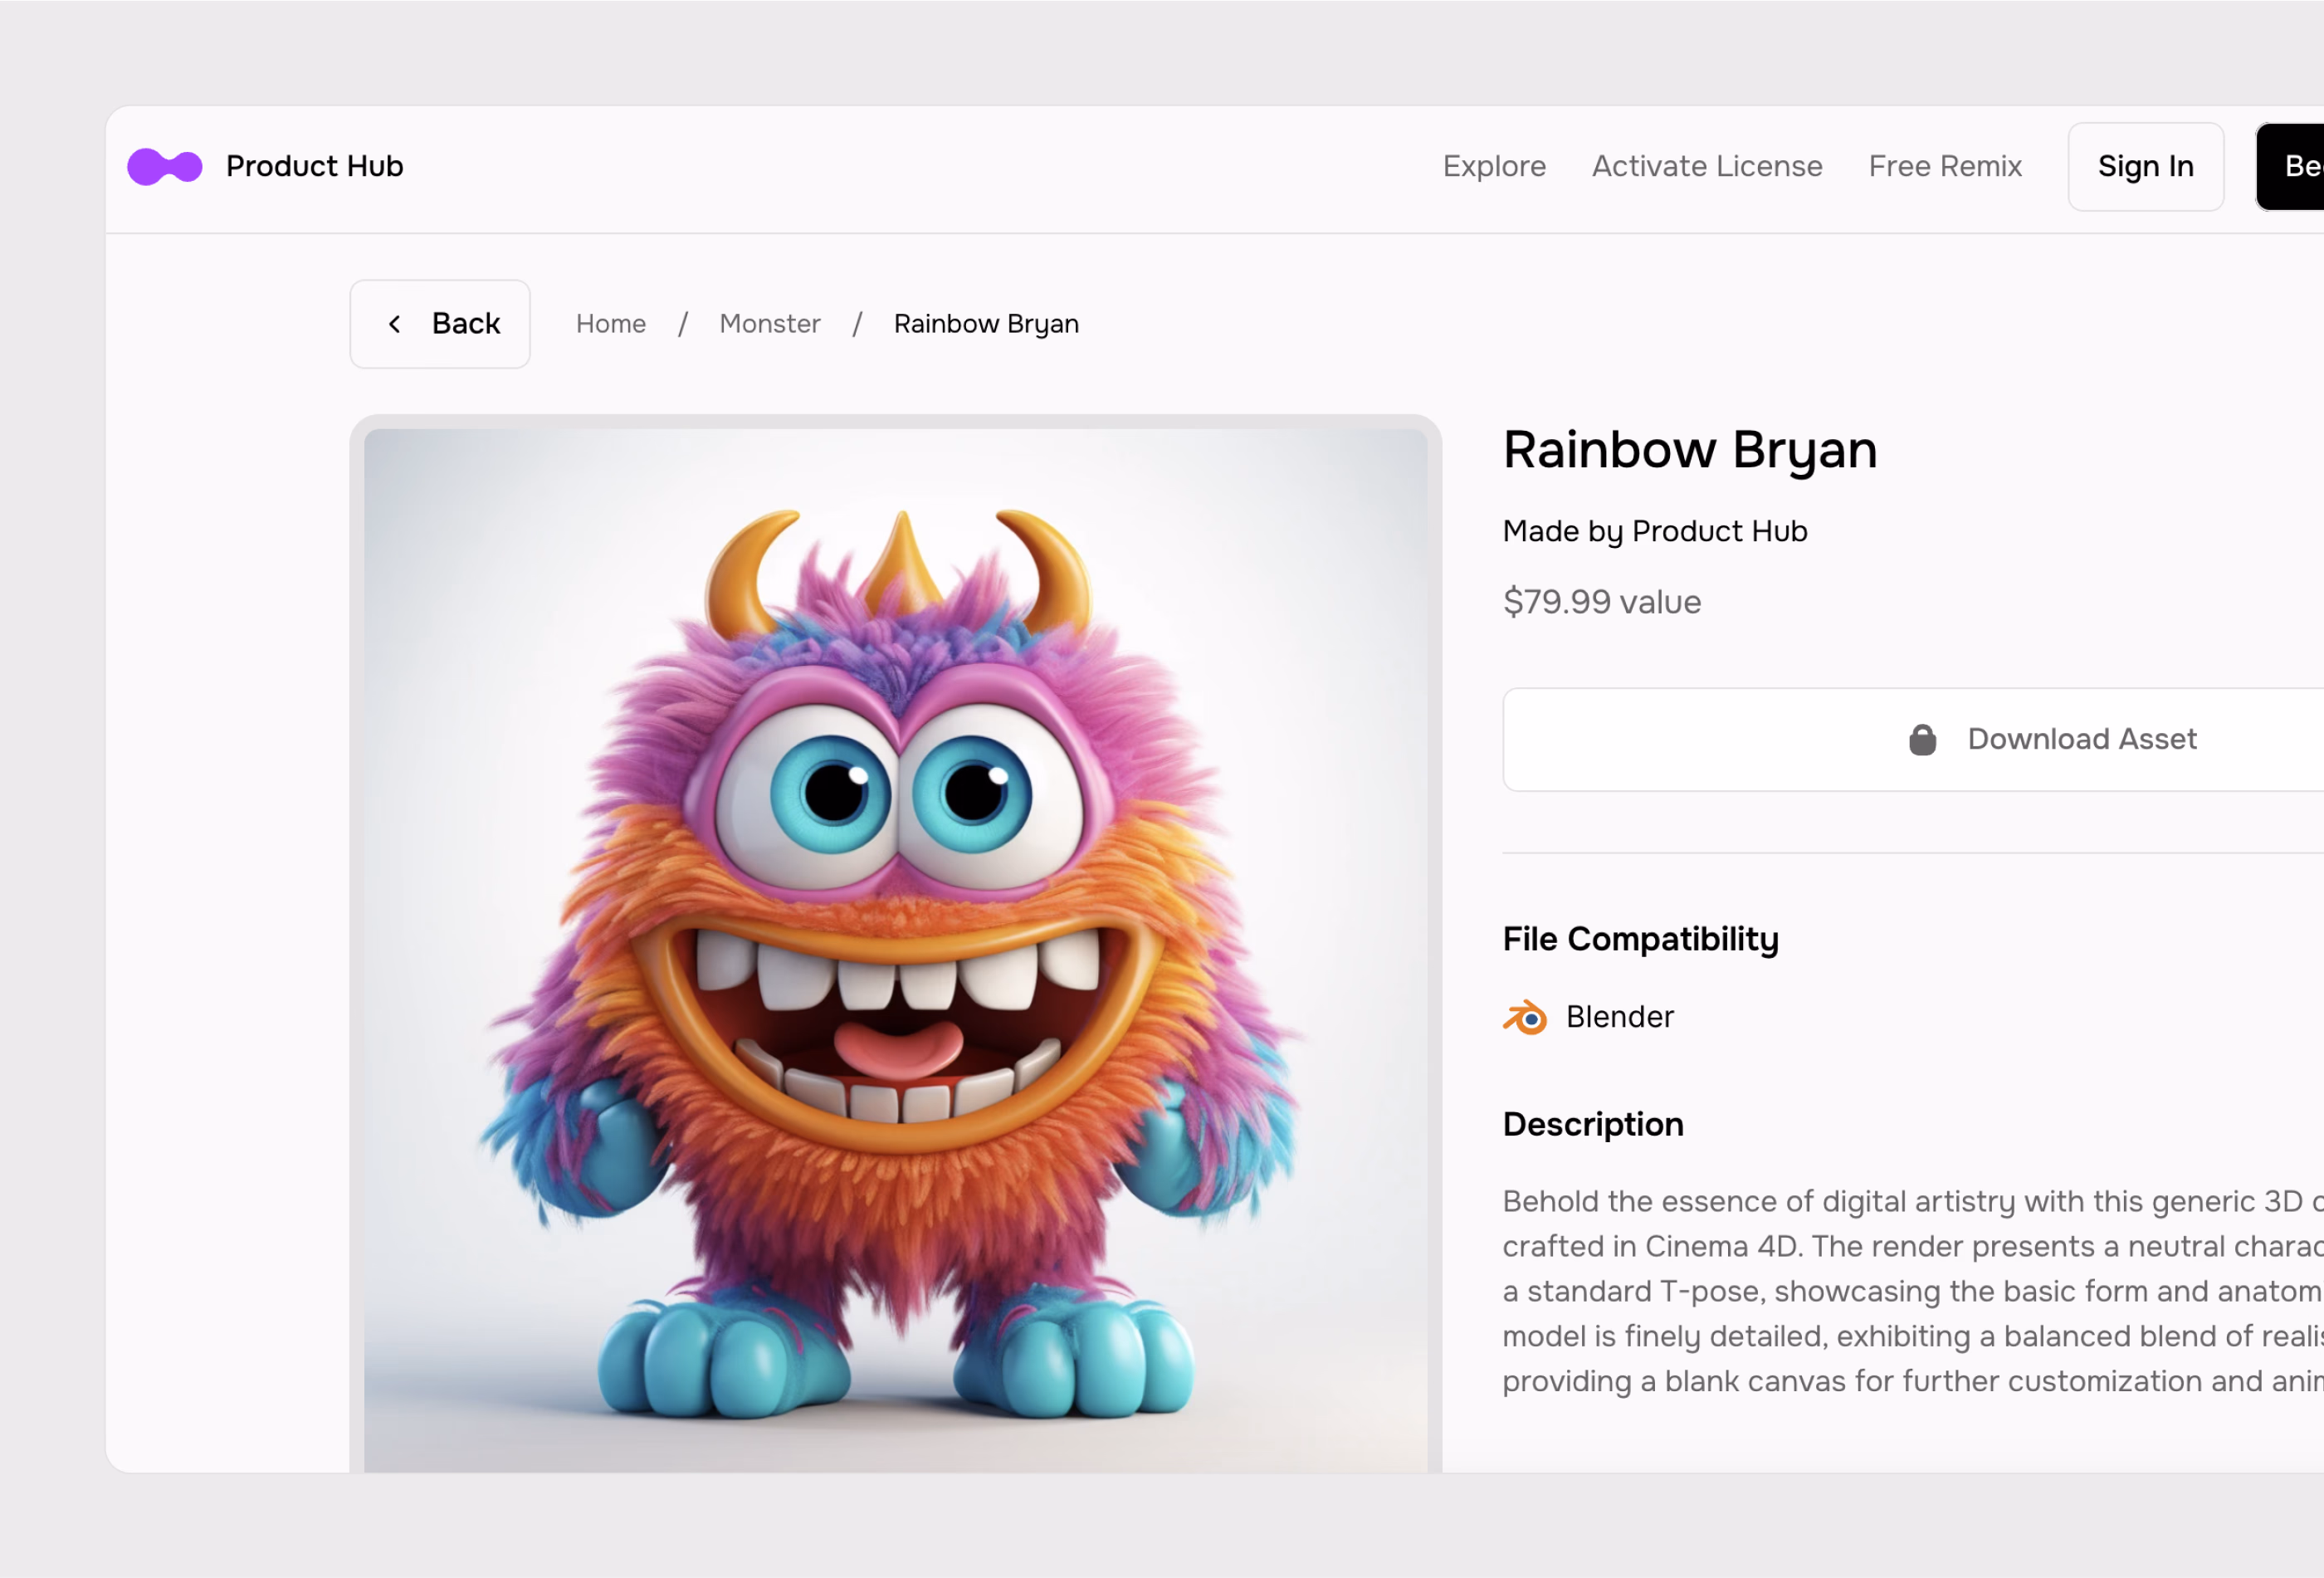Select Rainbow Bryan in the breadcrumb
Viewport: 2324px width, 1578px height.
(x=985, y=324)
